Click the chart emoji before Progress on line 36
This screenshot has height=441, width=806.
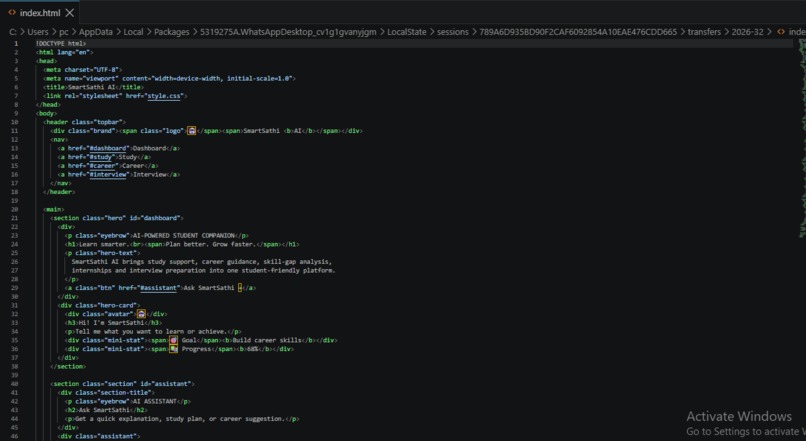173,348
